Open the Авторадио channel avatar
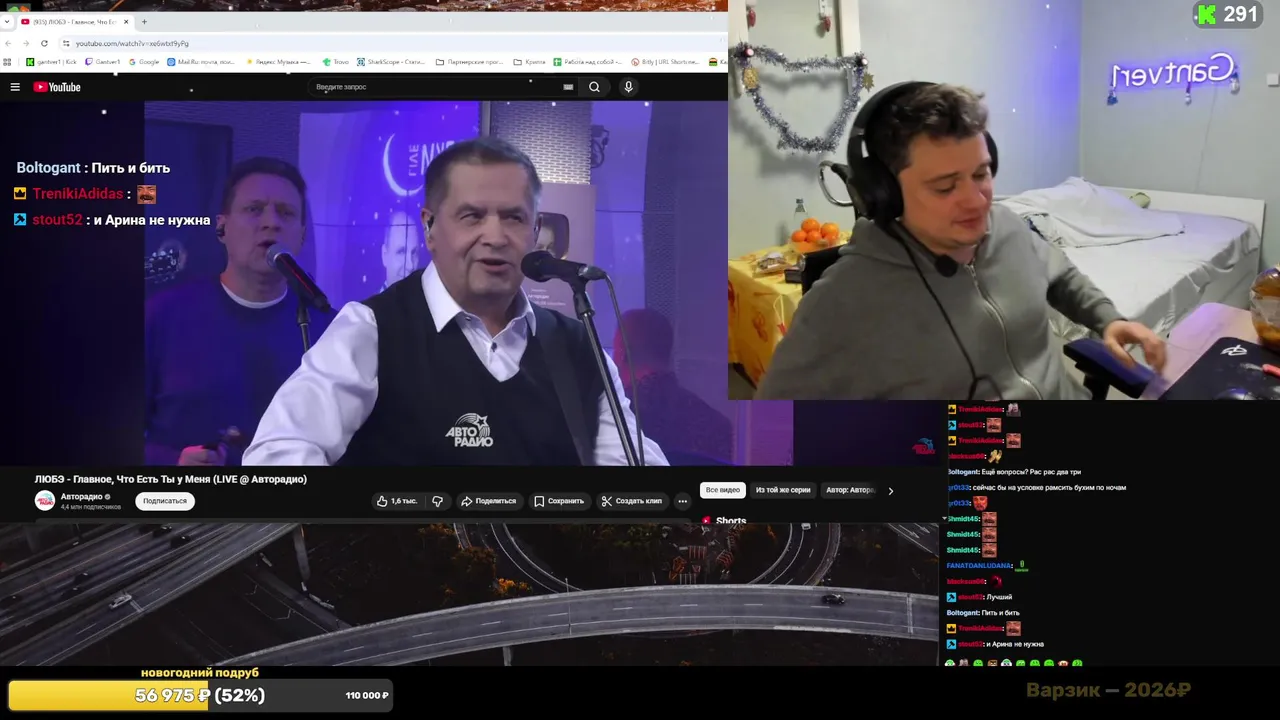This screenshot has height=720, width=1280. [x=45, y=501]
